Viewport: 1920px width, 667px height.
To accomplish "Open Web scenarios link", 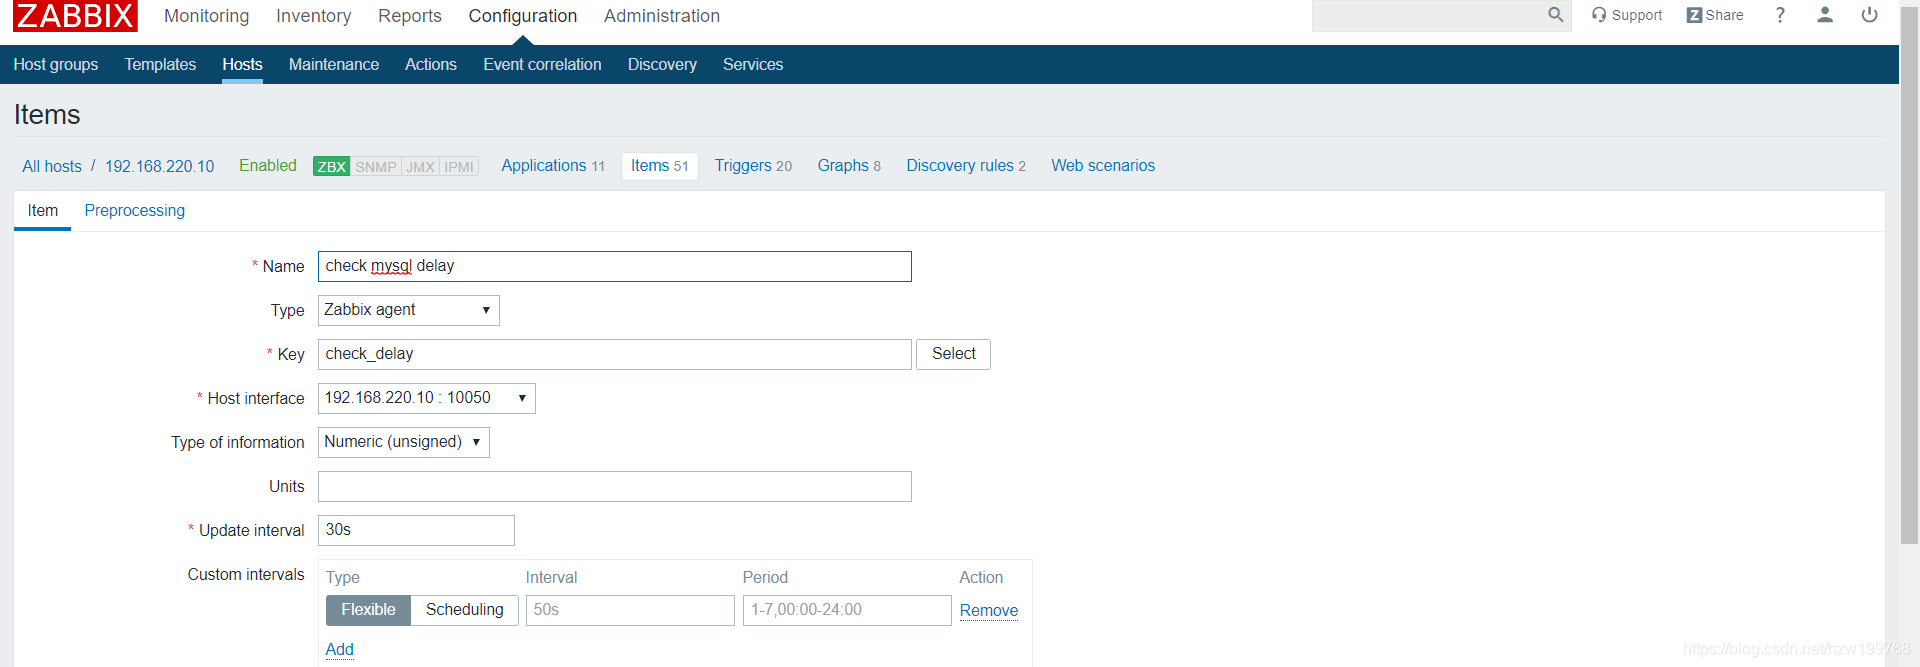I will click(x=1103, y=165).
